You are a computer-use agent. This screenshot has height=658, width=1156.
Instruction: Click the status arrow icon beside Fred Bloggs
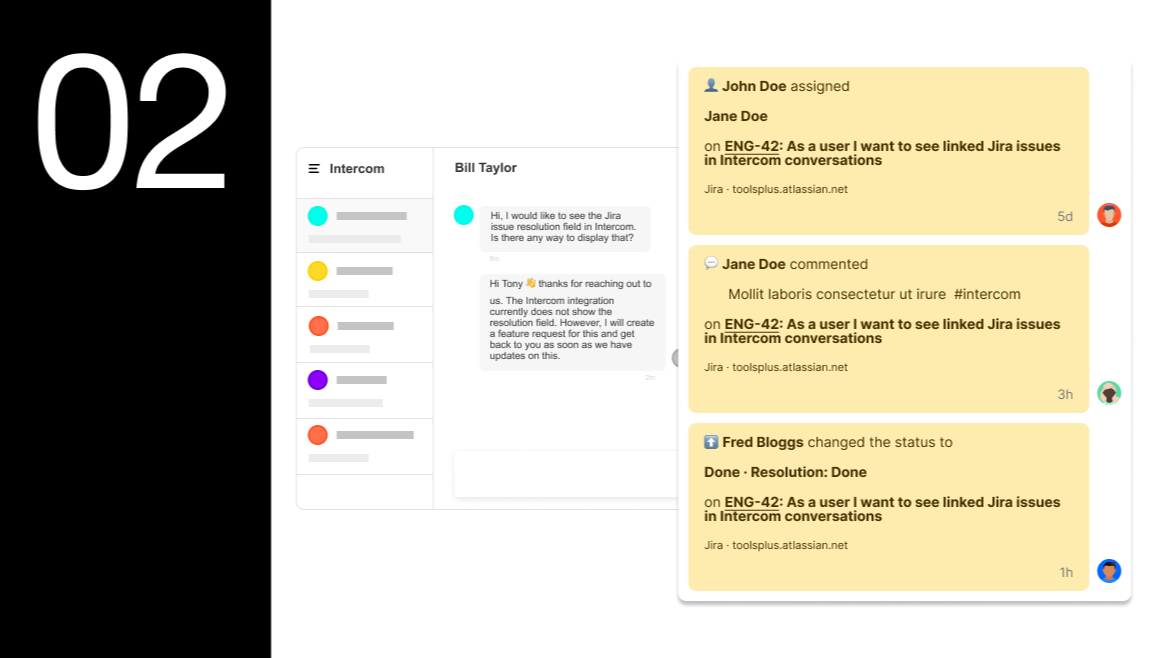tap(711, 442)
